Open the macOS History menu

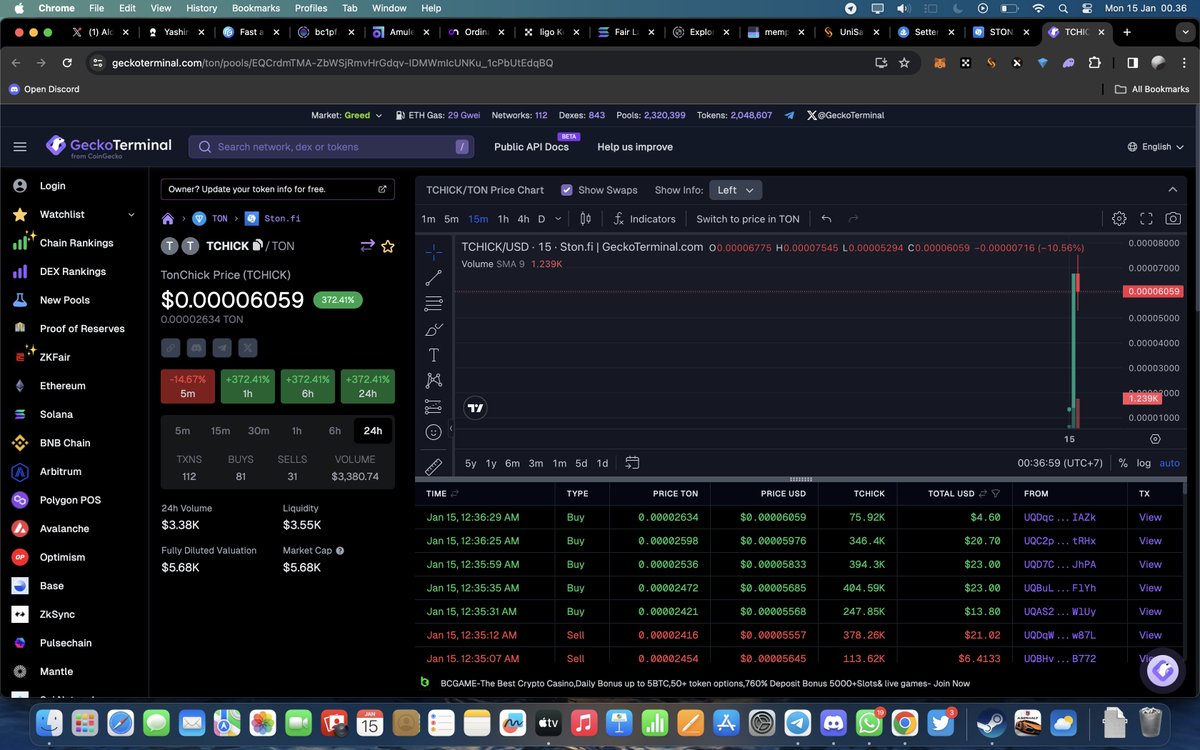click(x=201, y=8)
